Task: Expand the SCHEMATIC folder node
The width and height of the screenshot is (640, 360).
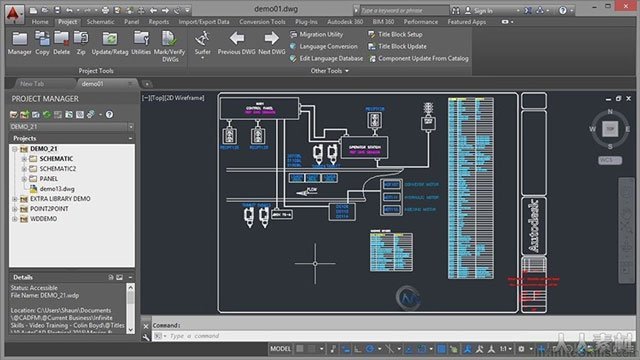Action: click(x=24, y=159)
